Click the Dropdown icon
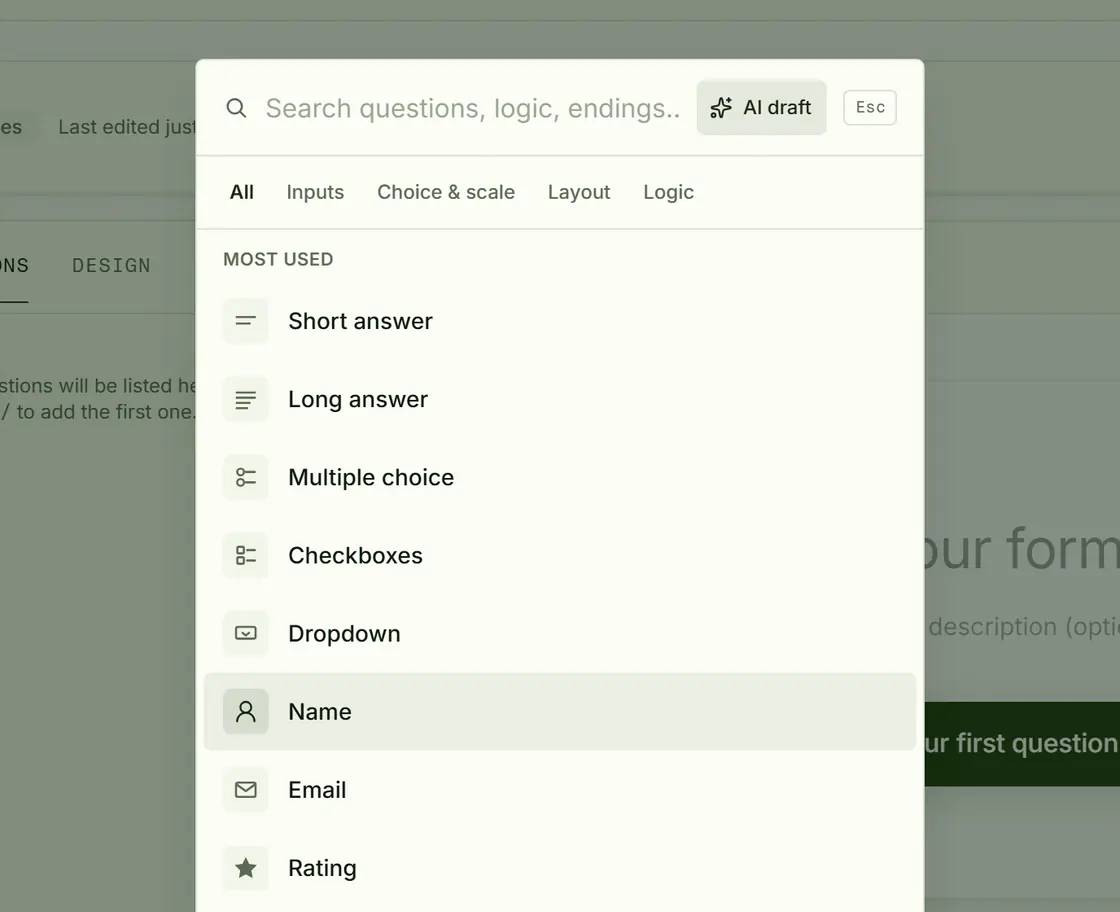The width and height of the screenshot is (1120, 912). pyautogui.click(x=246, y=633)
